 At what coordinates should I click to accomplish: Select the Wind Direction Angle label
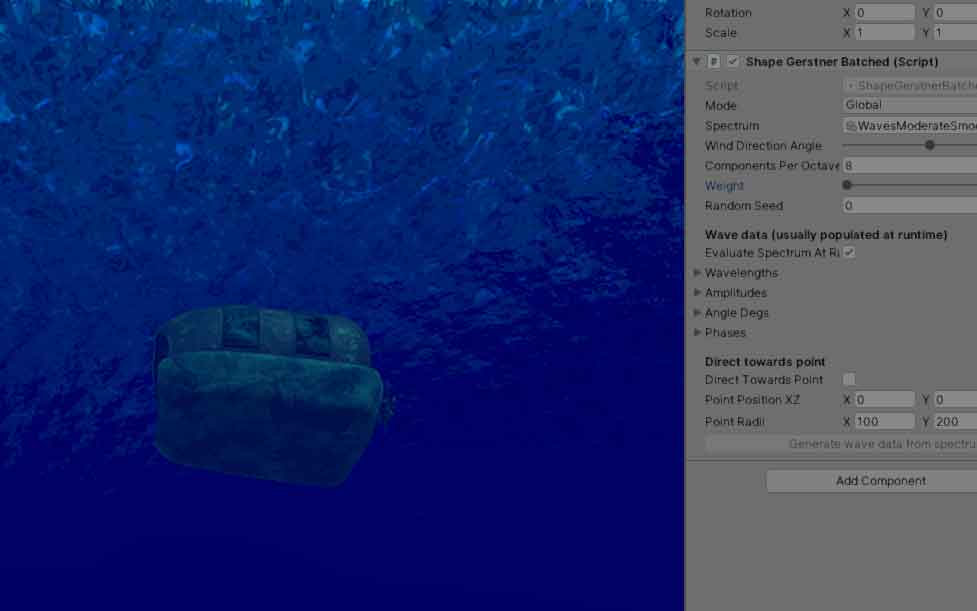tap(764, 145)
